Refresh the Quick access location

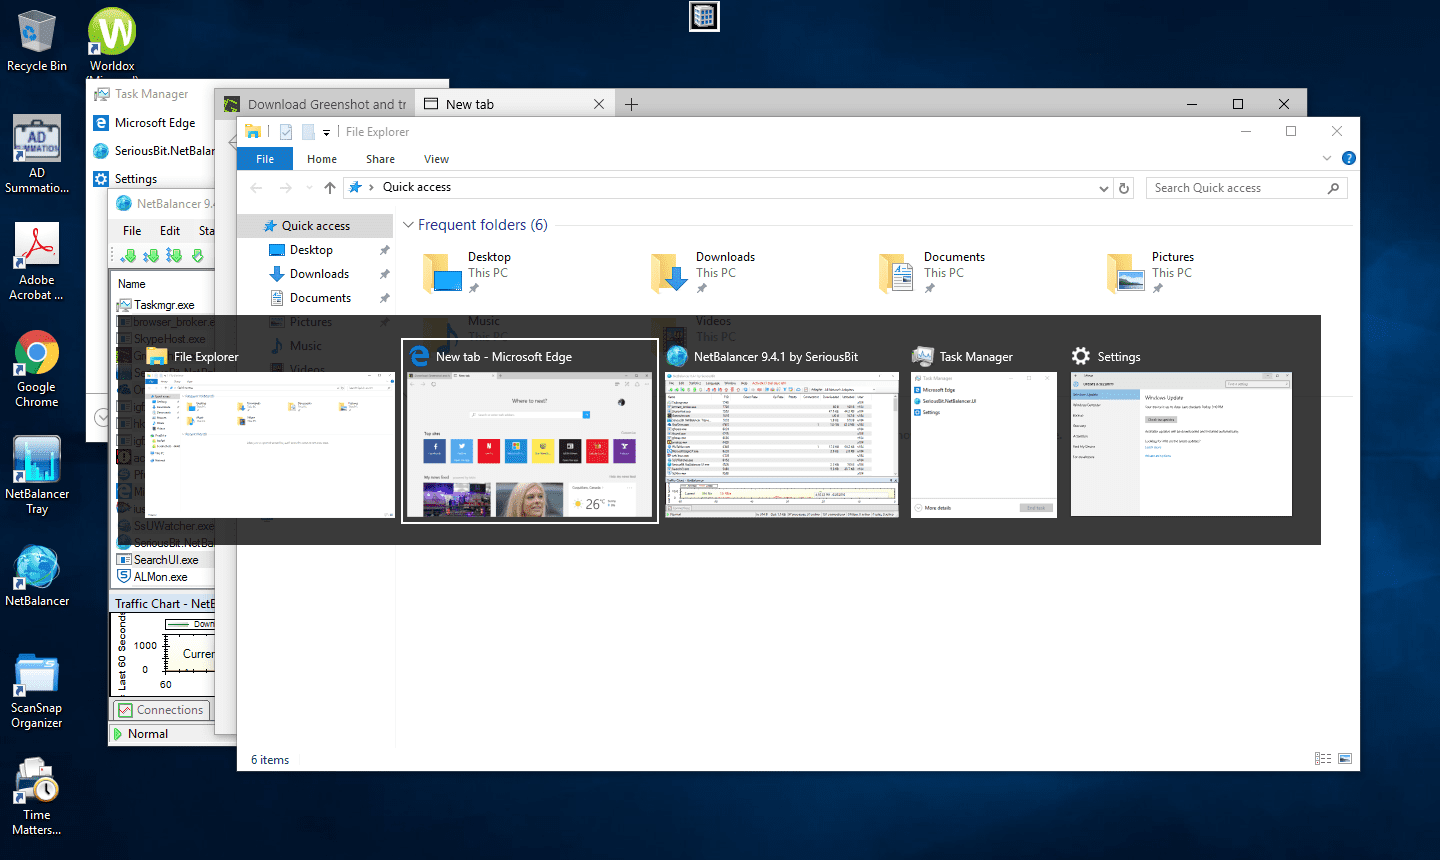[x=1124, y=188]
